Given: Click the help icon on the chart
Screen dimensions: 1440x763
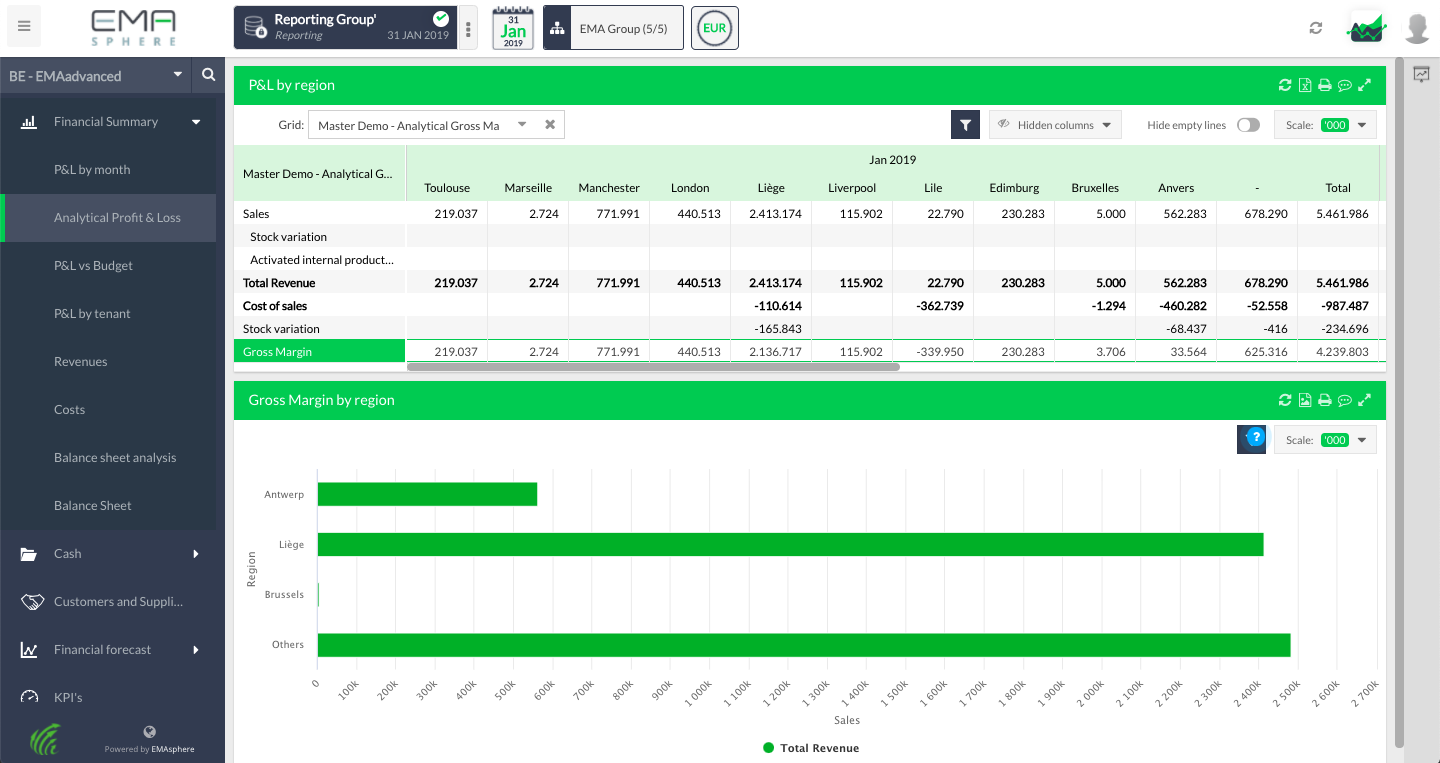Looking at the screenshot, I should (x=1251, y=438).
